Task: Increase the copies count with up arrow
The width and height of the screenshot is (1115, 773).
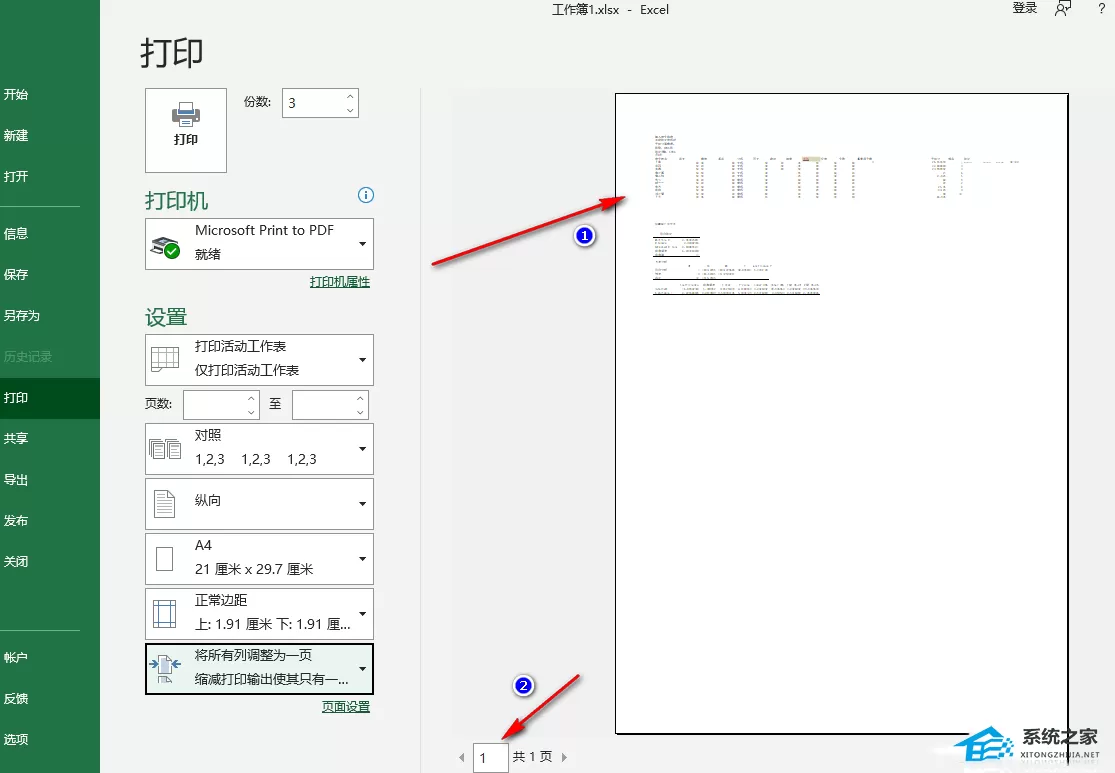Action: [x=350, y=96]
